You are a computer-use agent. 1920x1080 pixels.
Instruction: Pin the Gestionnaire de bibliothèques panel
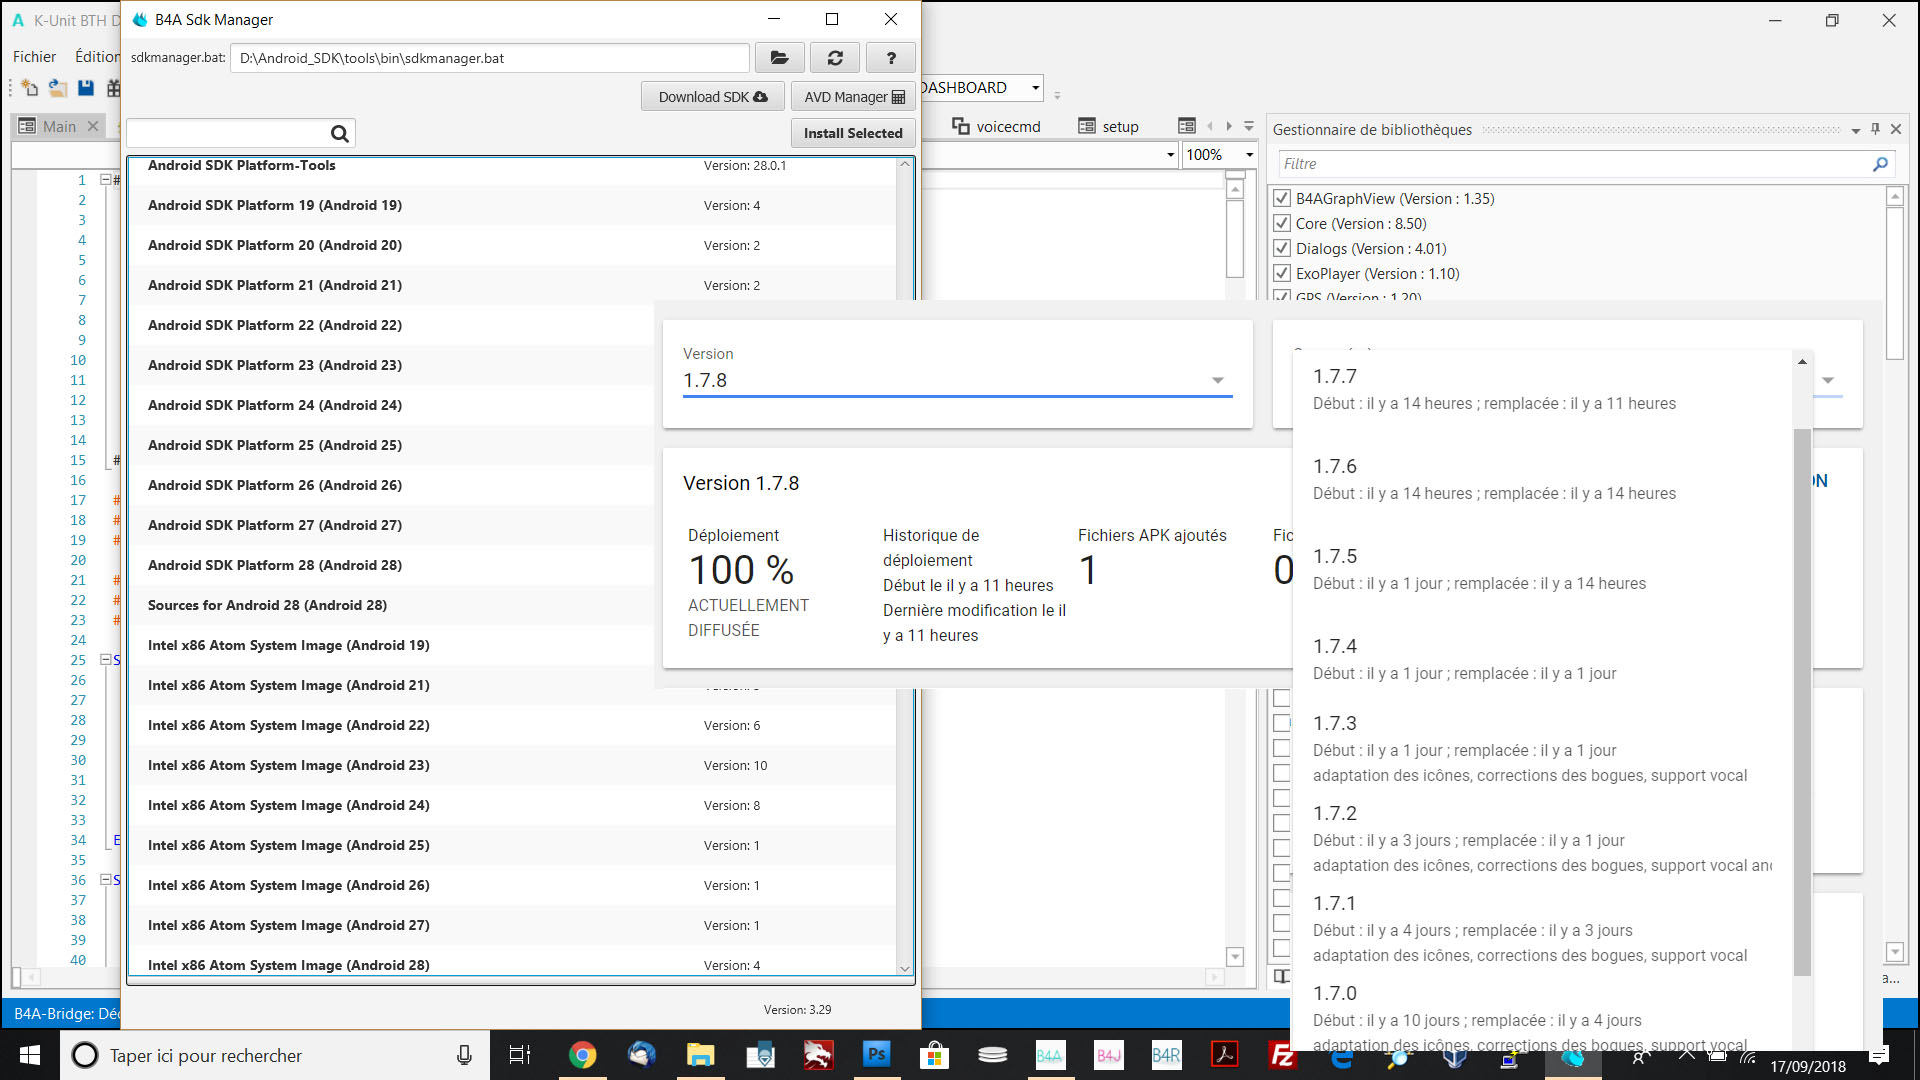[x=1875, y=129]
